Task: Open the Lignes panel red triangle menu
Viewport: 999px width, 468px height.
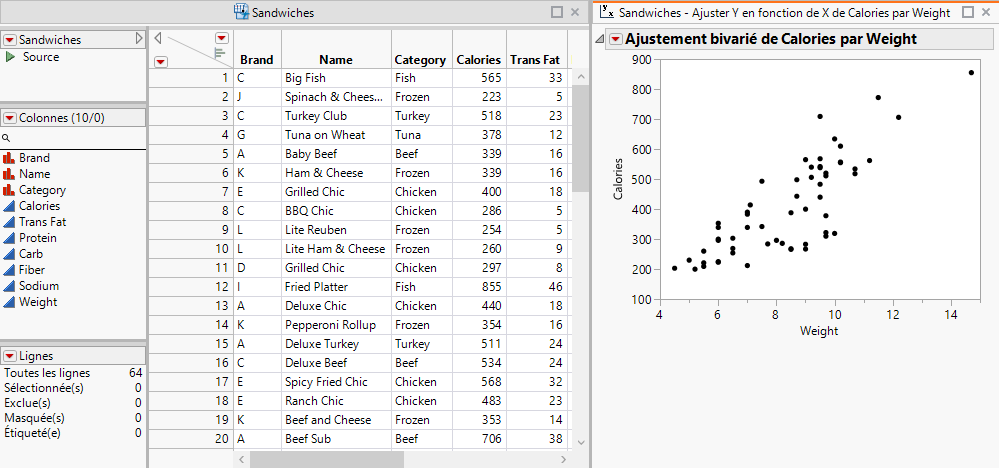Action: [x=10, y=356]
